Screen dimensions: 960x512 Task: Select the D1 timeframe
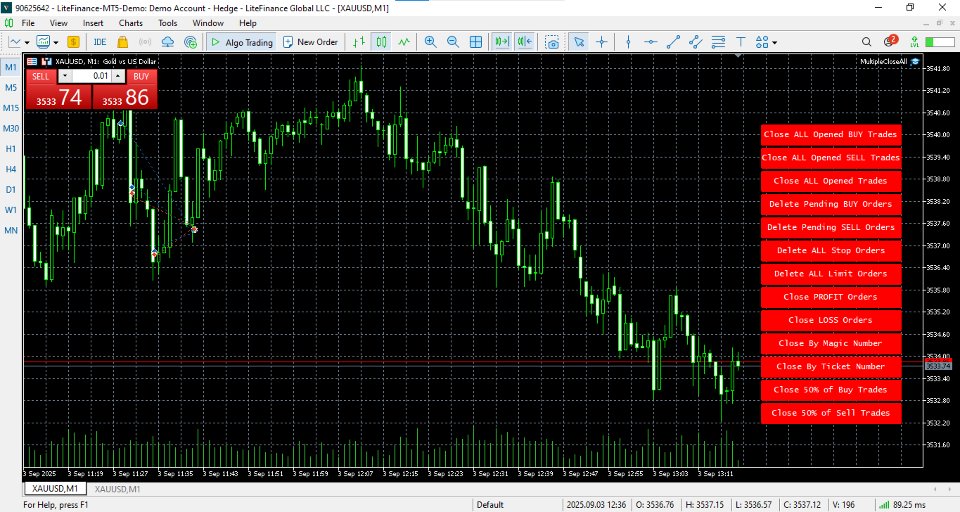point(11,189)
